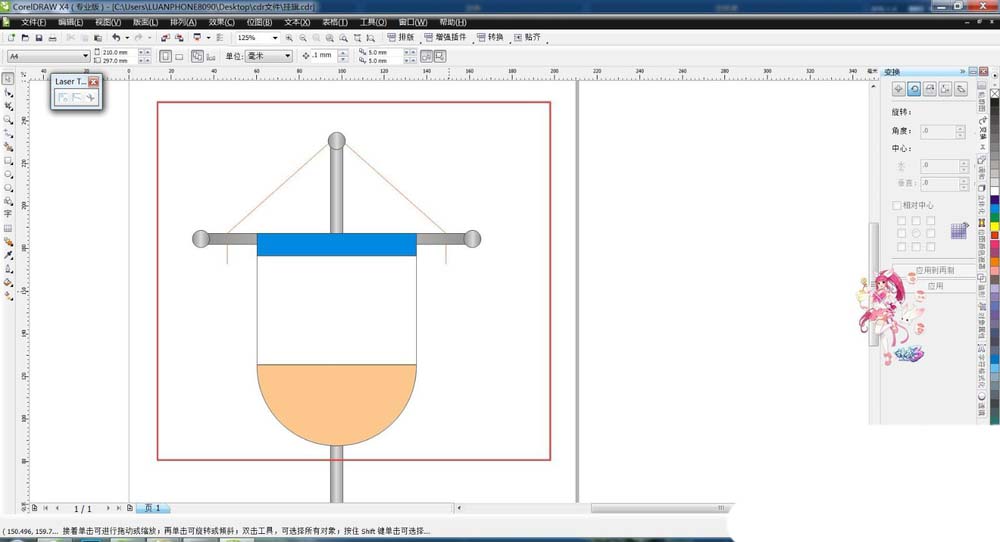The width and height of the screenshot is (1000, 542).
Task: Click the Save icon in the toolbar
Action: [x=38, y=38]
